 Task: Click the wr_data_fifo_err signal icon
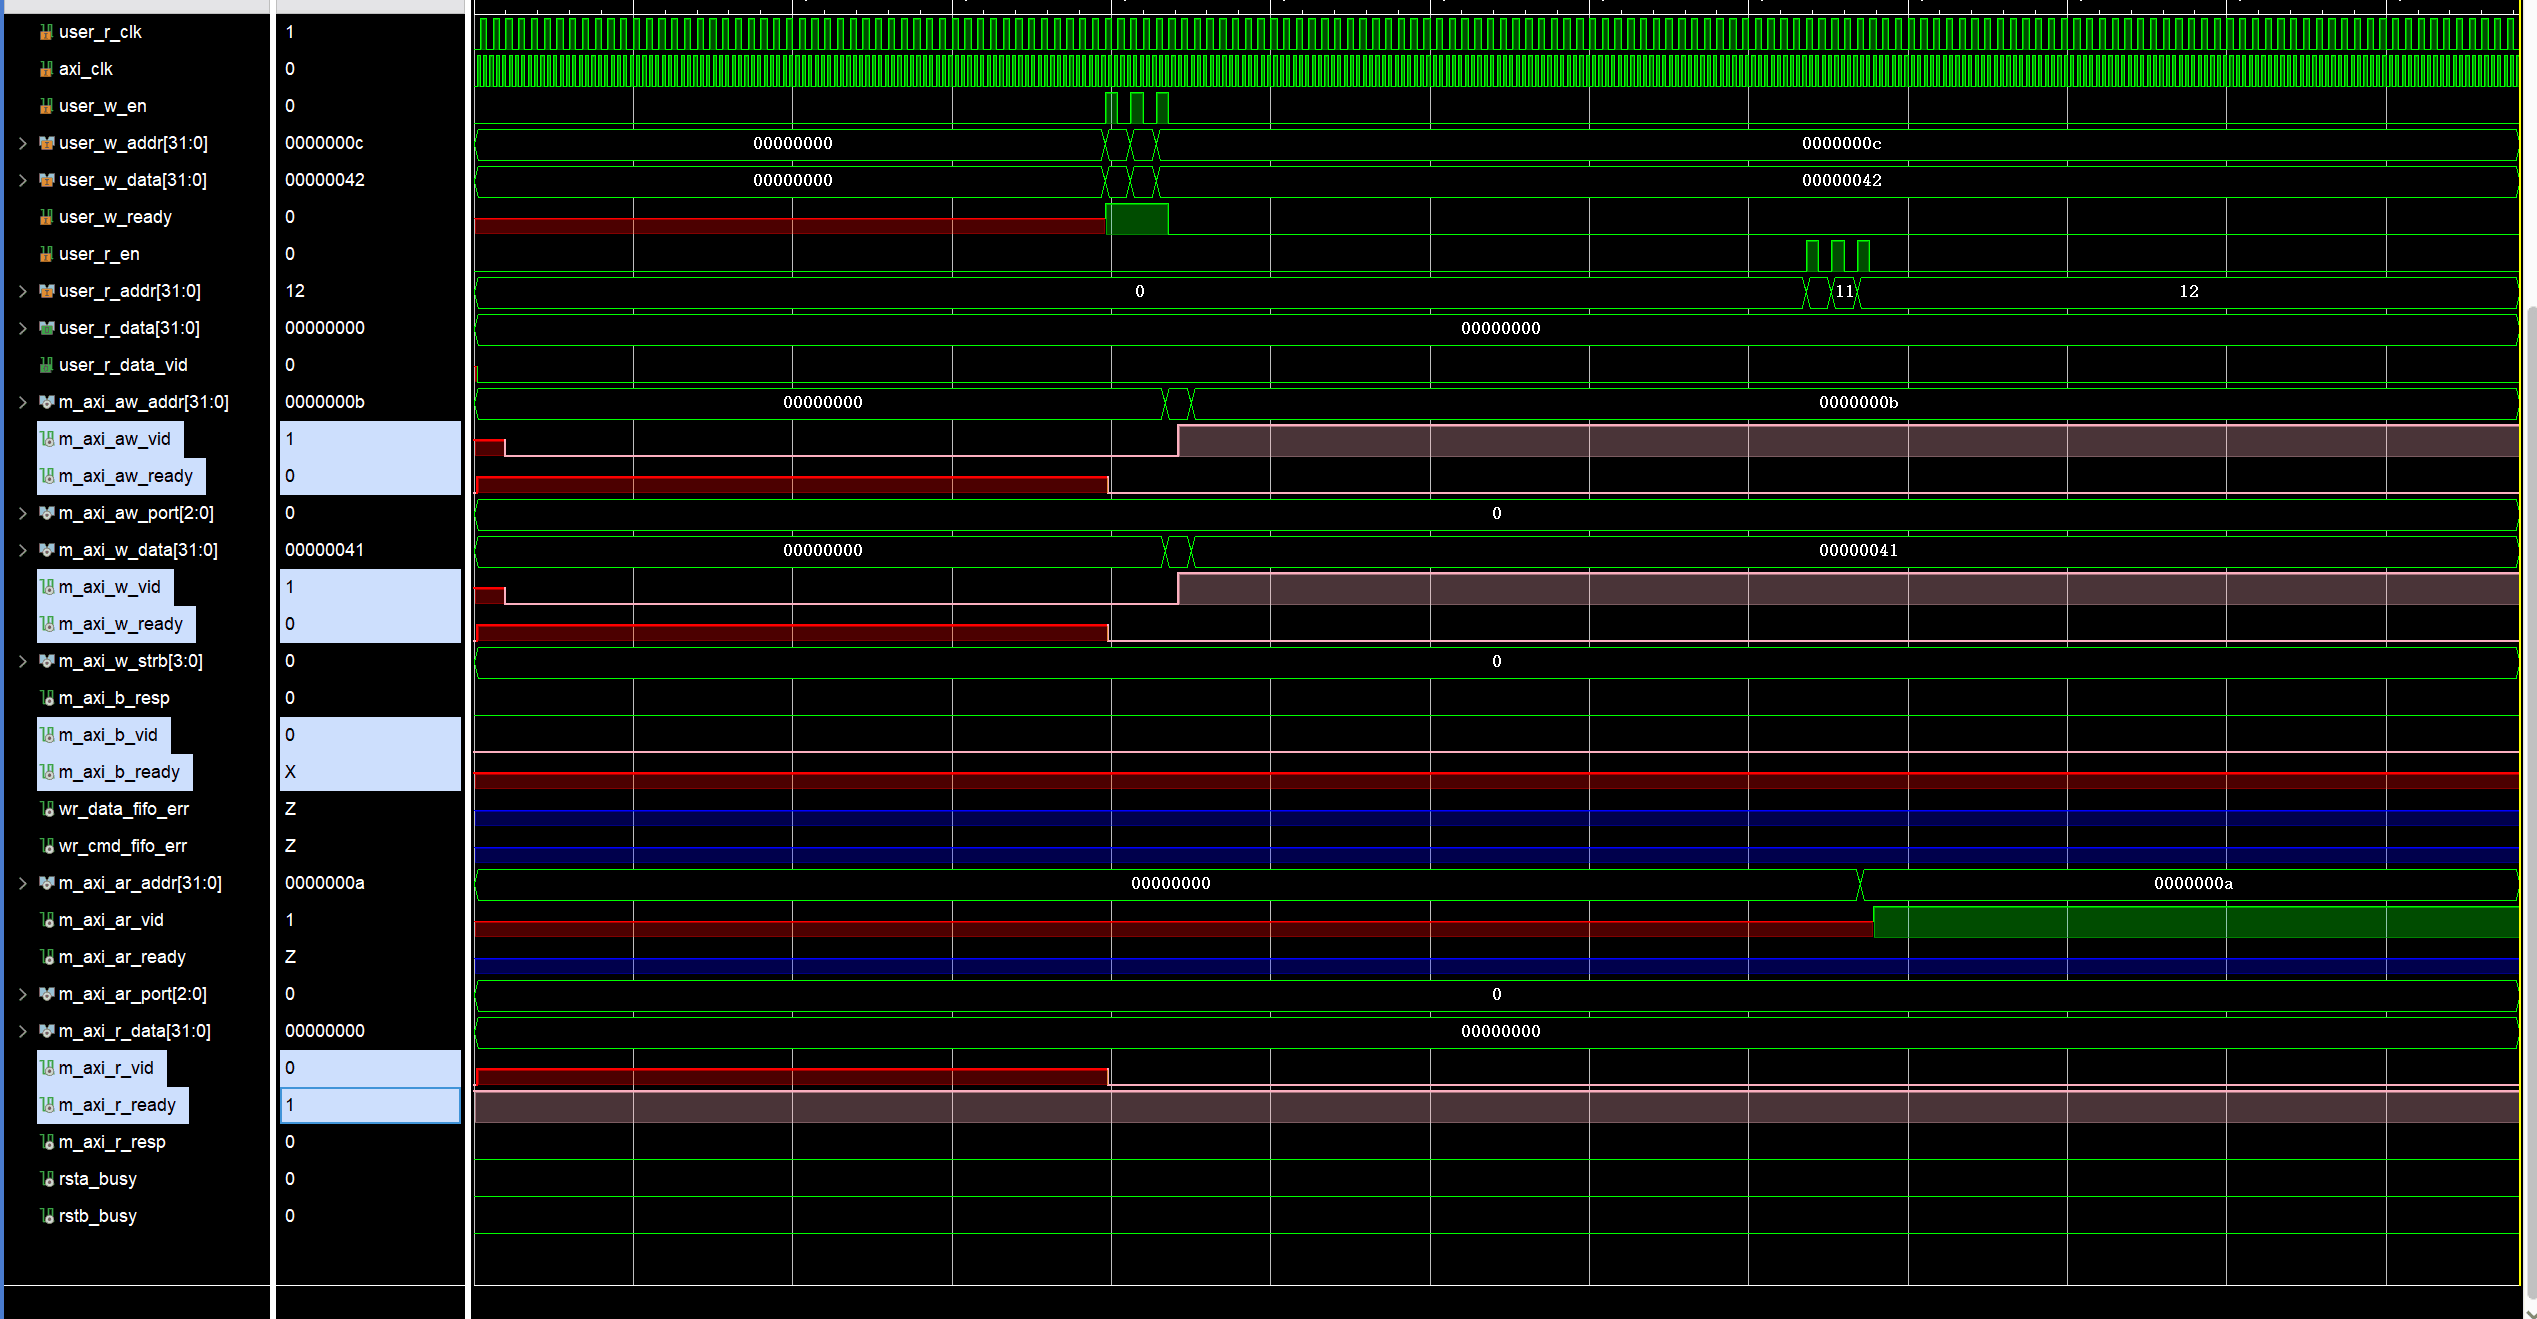click(46, 809)
